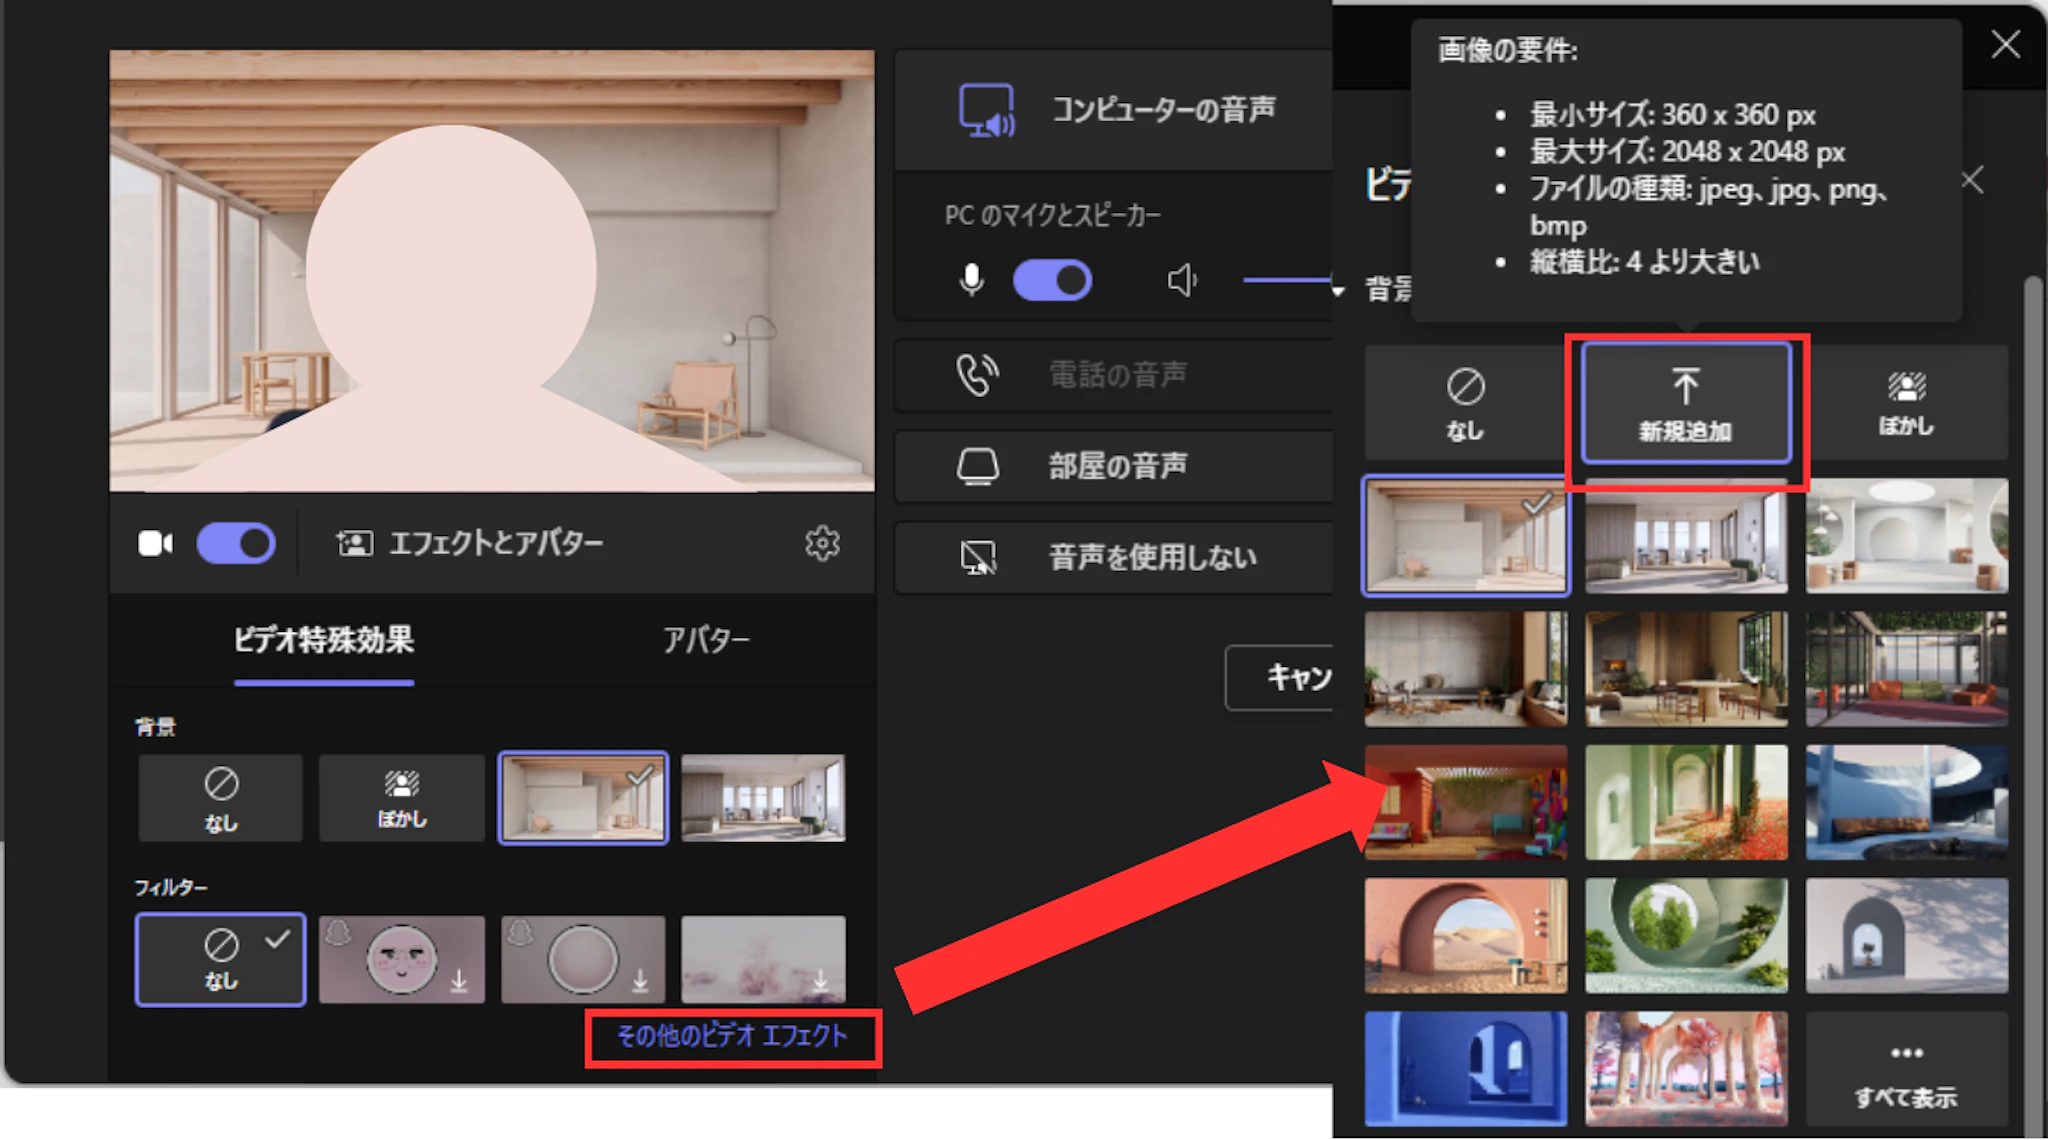This screenshot has height=1140, width=2048.
Task: Click the microphone icon
Action: [x=971, y=280]
